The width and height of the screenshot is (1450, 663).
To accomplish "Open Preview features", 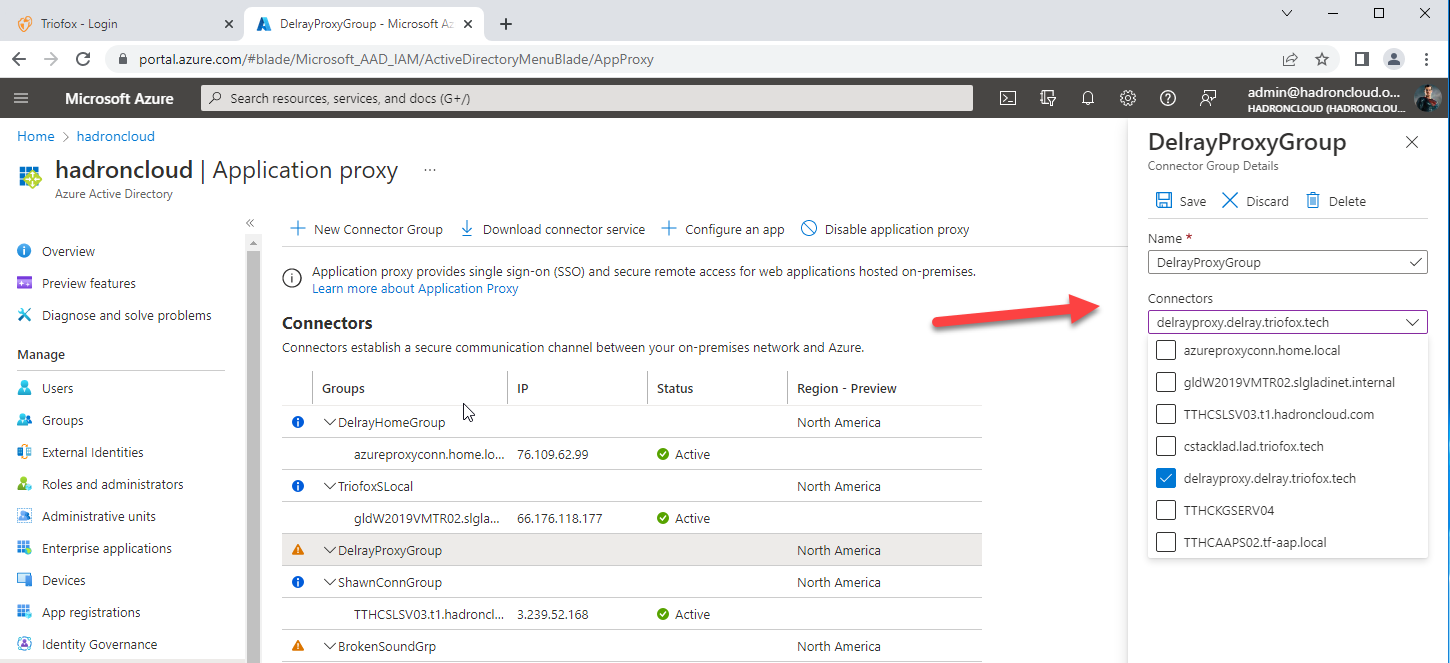I will point(88,283).
